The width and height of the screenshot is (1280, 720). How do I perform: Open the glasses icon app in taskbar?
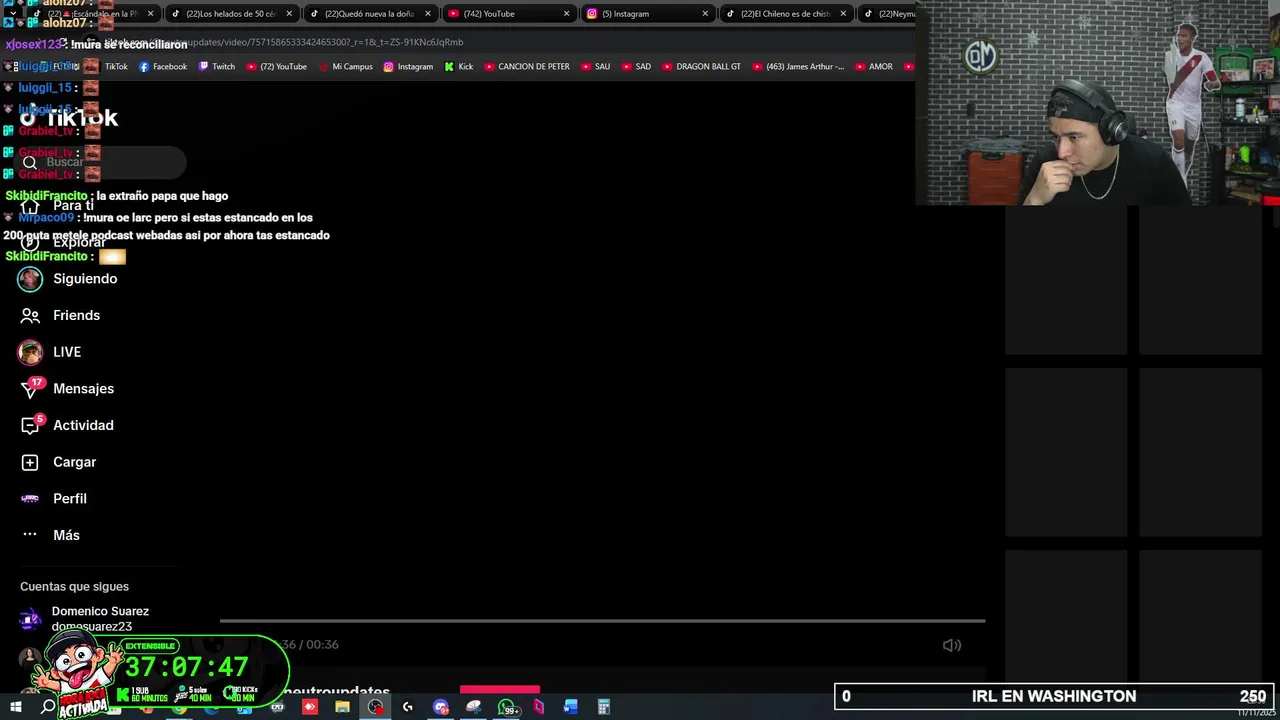[277, 707]
